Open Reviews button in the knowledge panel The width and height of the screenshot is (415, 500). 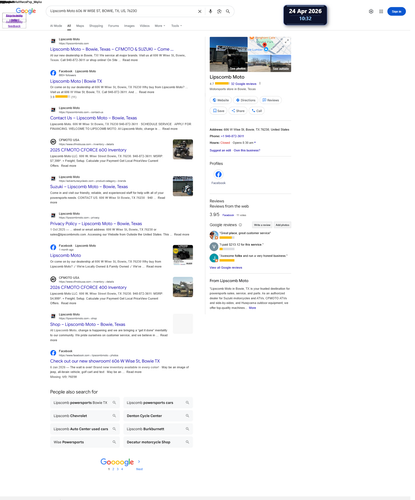[270, 100]
